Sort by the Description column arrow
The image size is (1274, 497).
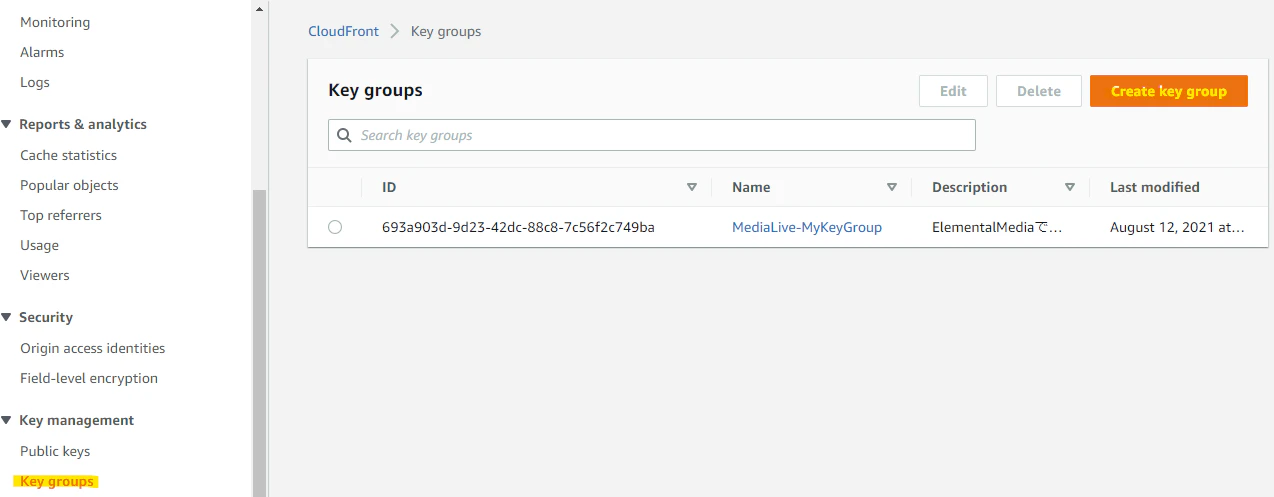pos(1070,187)
